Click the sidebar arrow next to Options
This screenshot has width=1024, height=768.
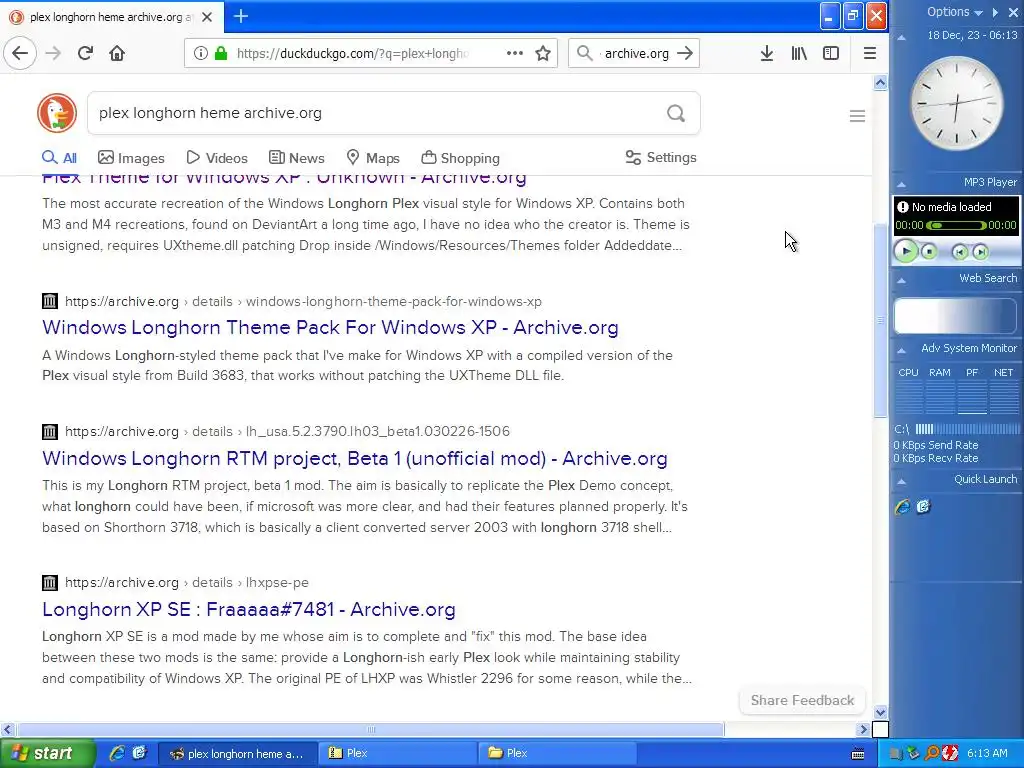(x=995, y=12)
